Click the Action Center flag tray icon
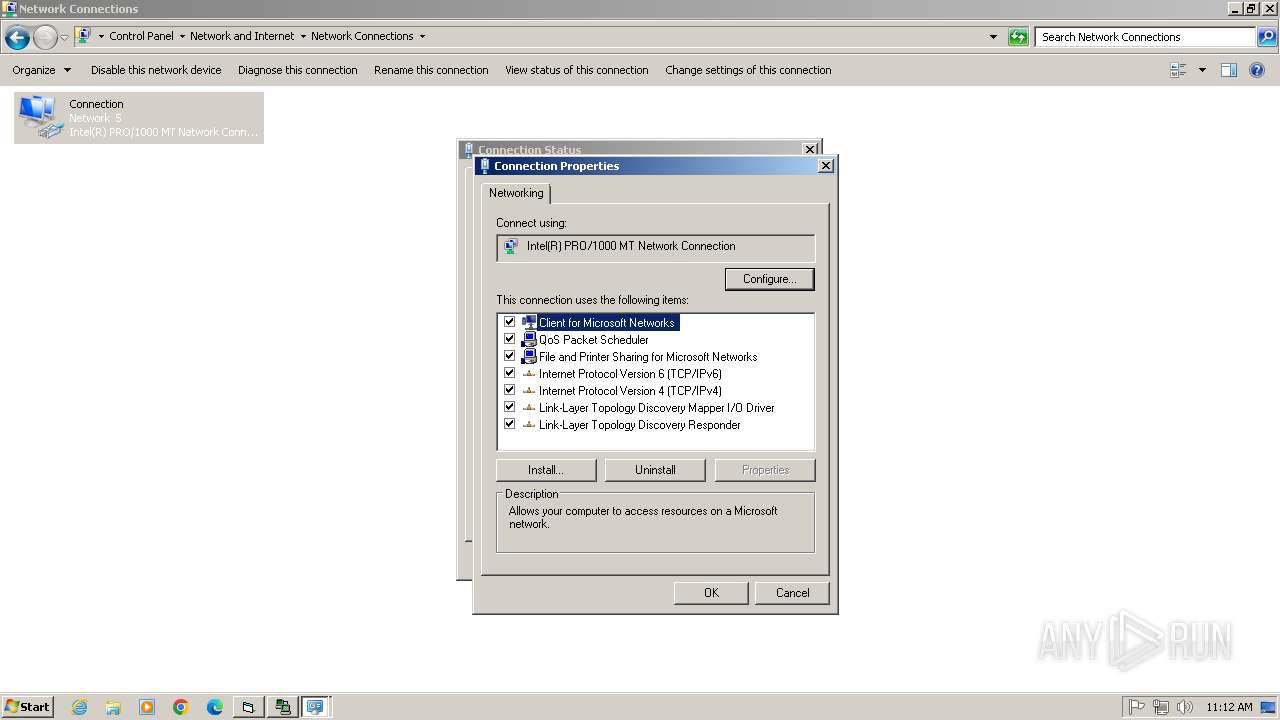The height and width of the screenshot is (720, 1280). point(1137,707)
